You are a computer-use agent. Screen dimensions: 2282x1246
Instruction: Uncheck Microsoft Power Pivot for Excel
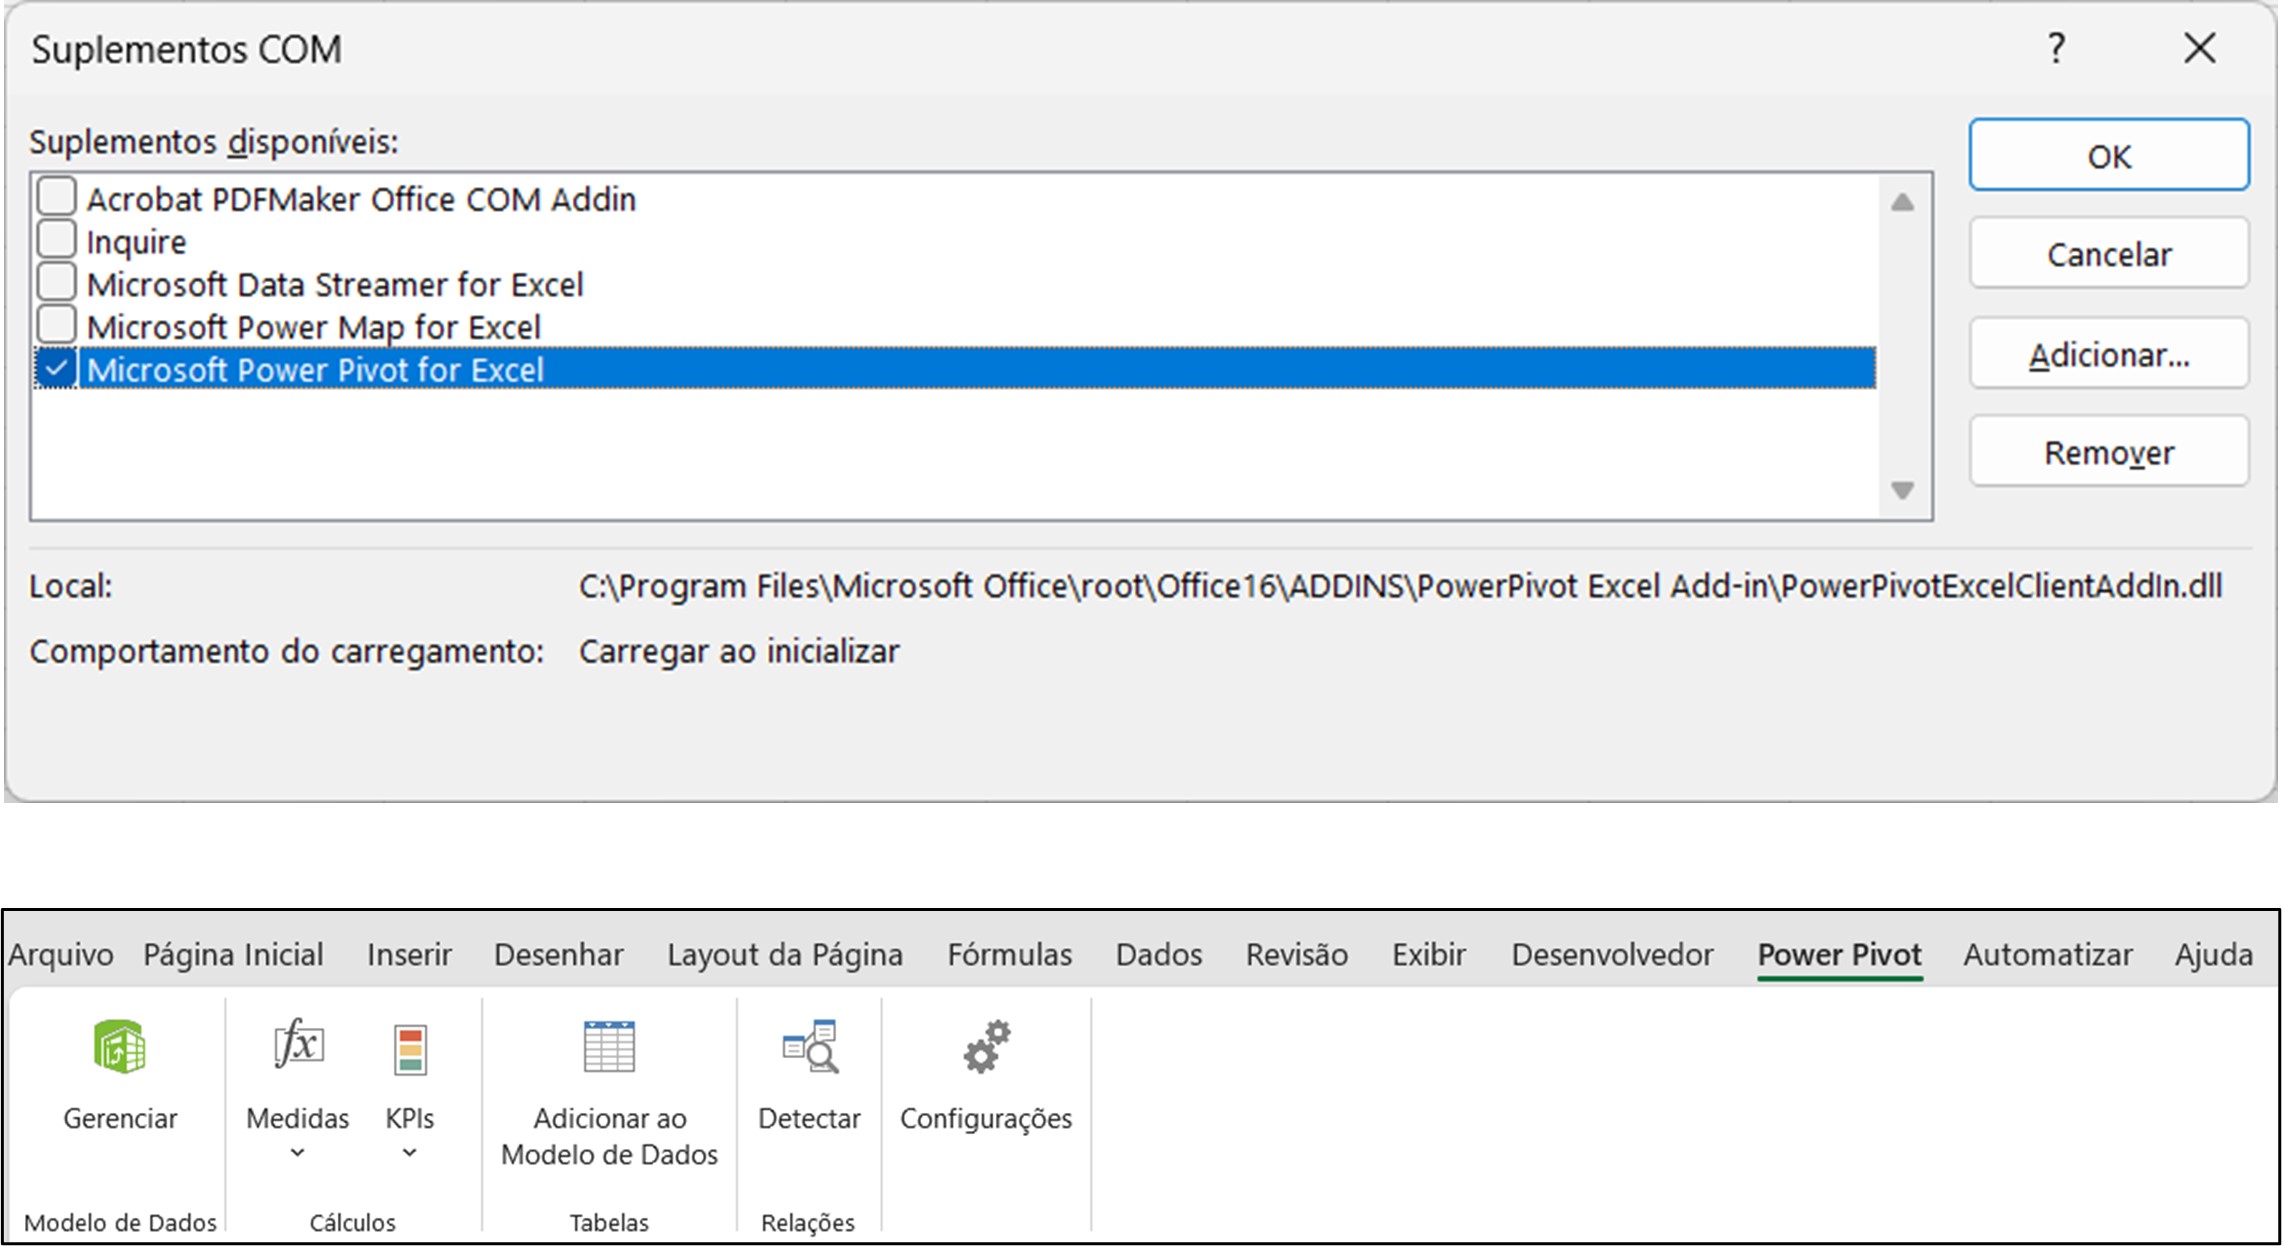coord(57,369)
